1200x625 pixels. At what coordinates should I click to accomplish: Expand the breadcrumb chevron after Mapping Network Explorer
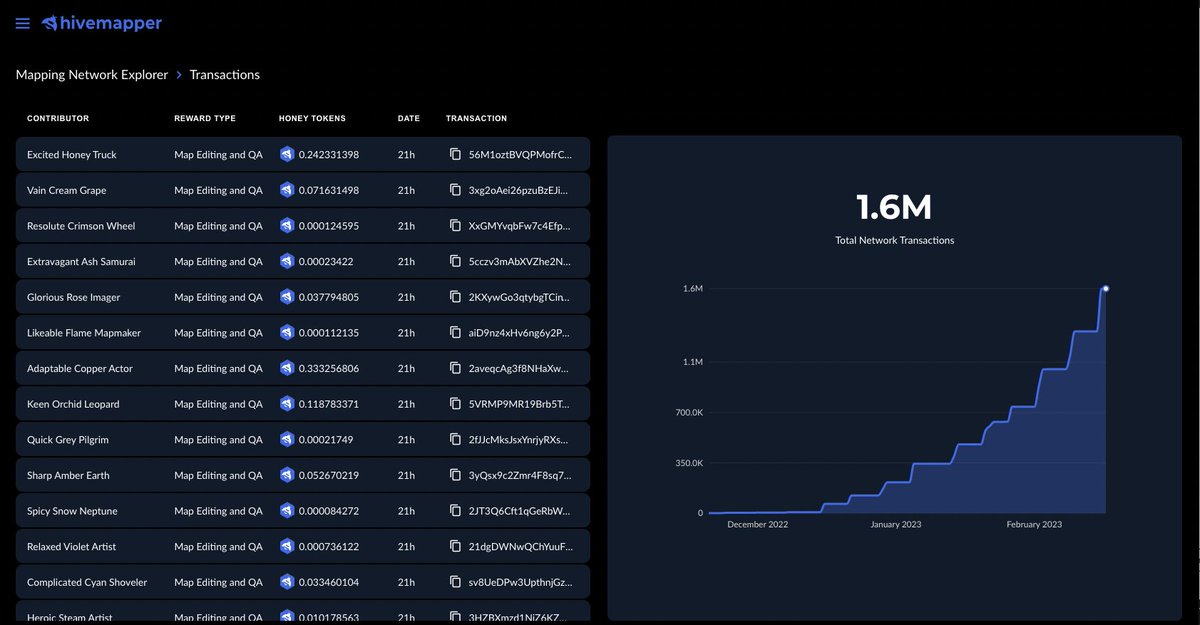tap(178, 74)
